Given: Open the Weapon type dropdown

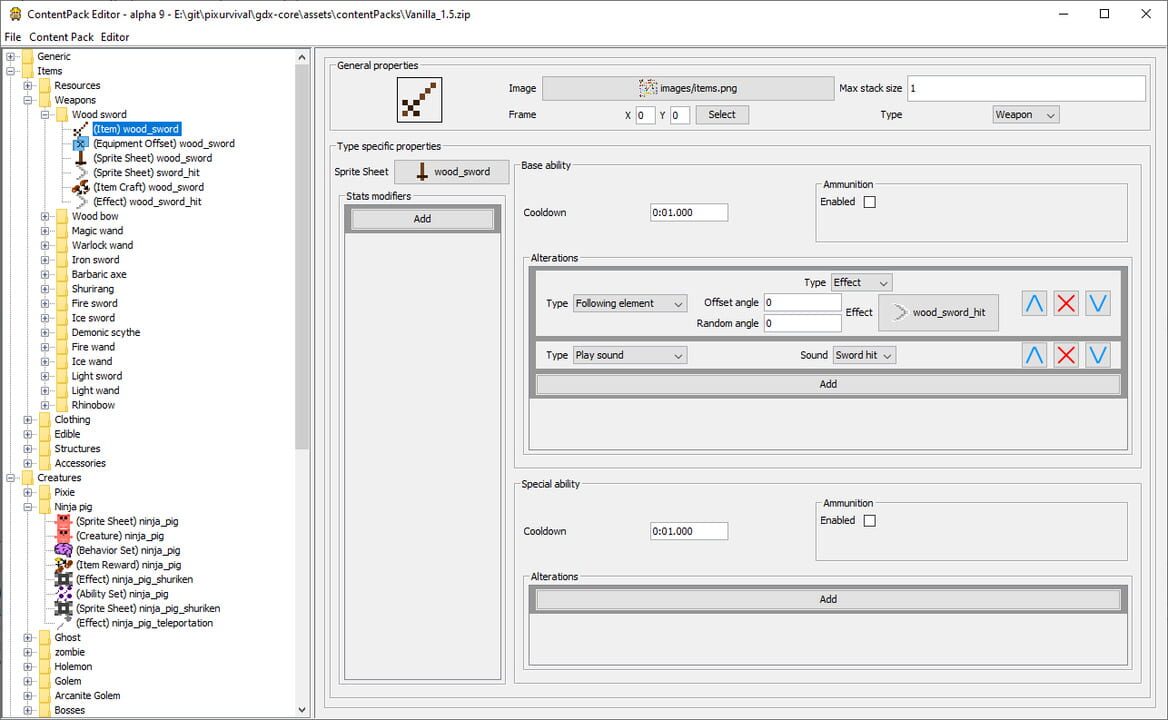Looking at the screenshot, I should point(1025,115).
